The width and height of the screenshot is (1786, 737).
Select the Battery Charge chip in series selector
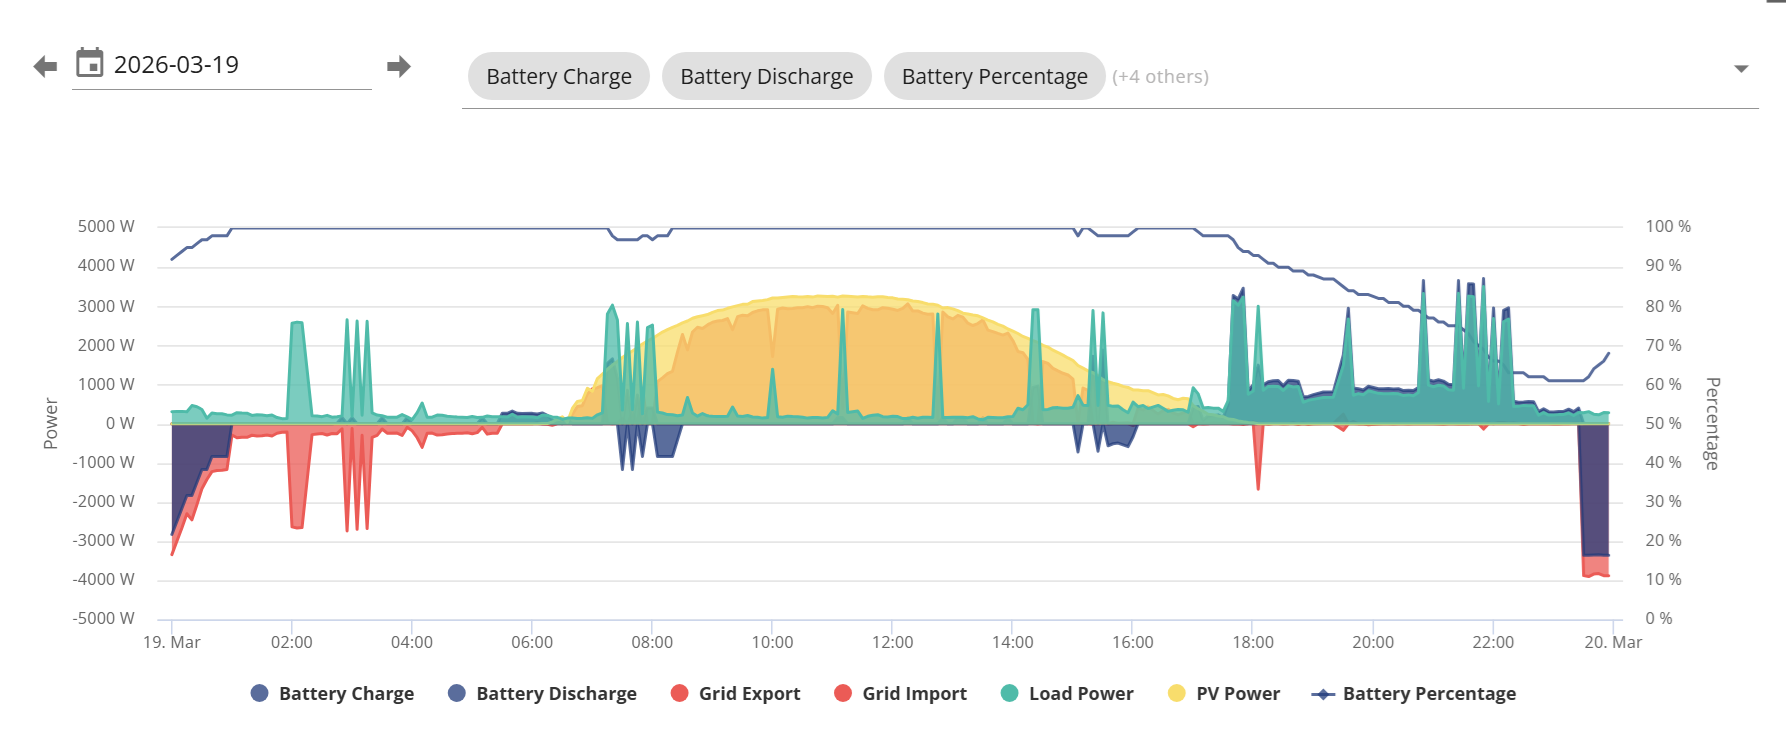click(x=559, y=76)
